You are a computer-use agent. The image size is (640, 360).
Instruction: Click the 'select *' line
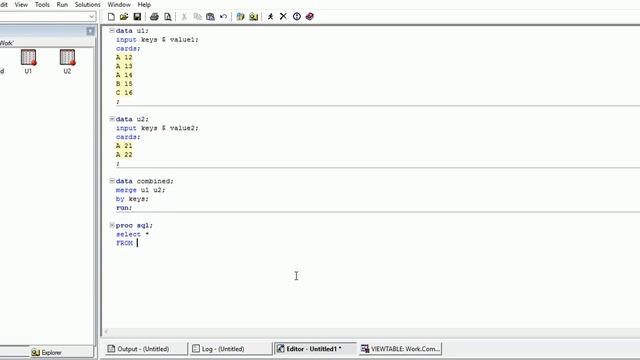pos(132,234)
